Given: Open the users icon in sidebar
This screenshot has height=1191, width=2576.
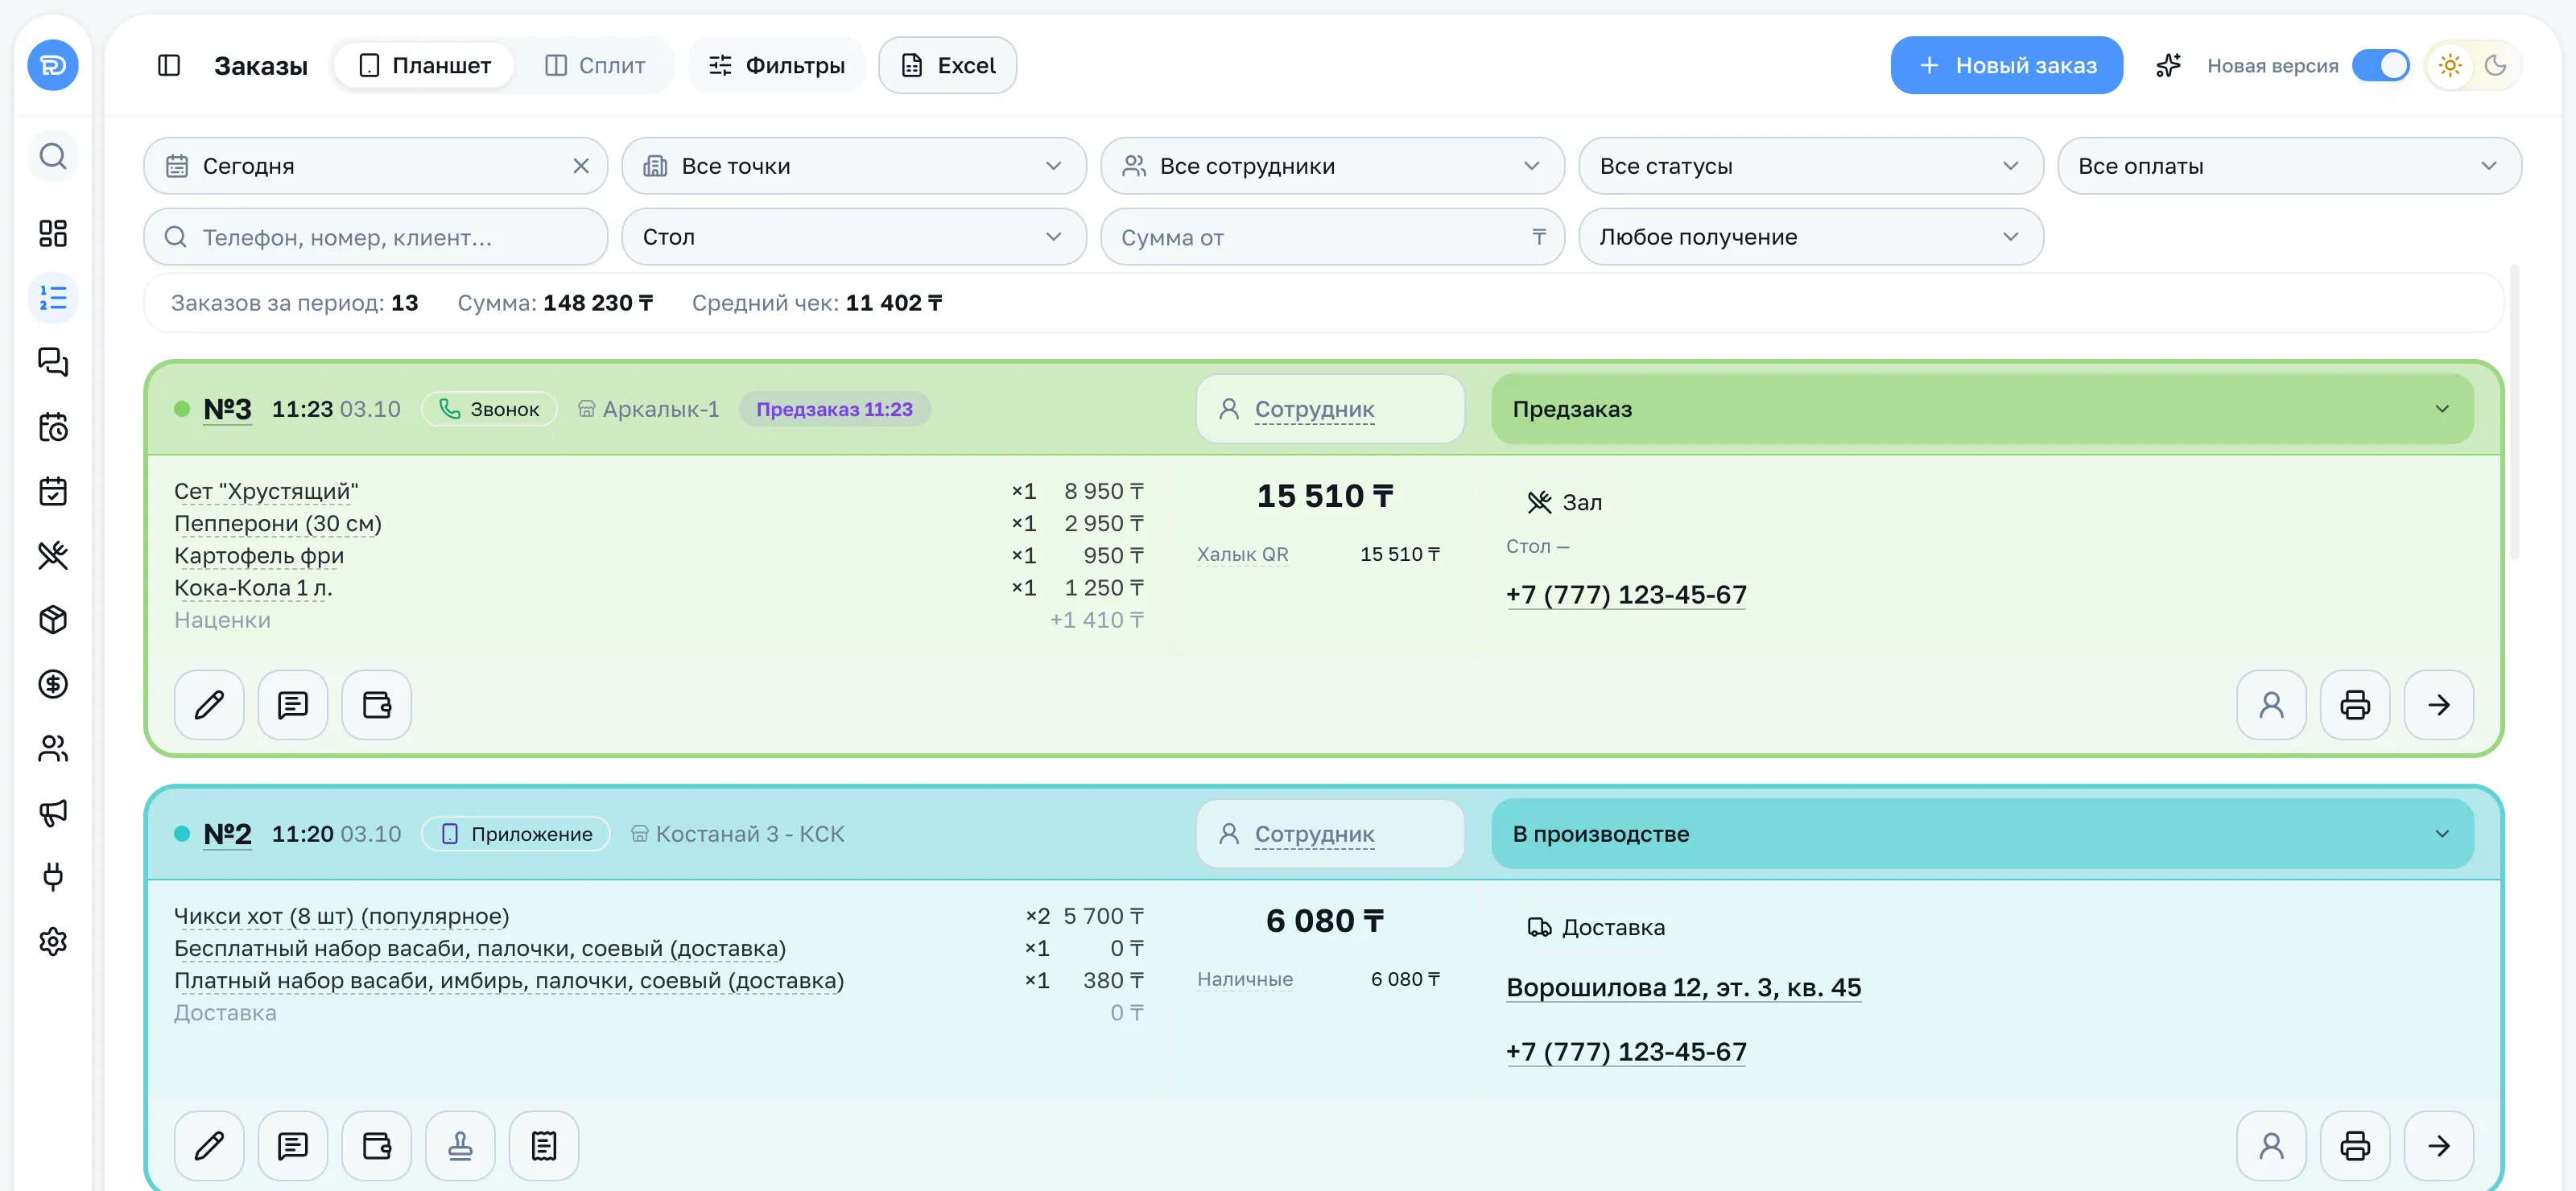Looking at the screenshot, I should (x=53, y=748).
